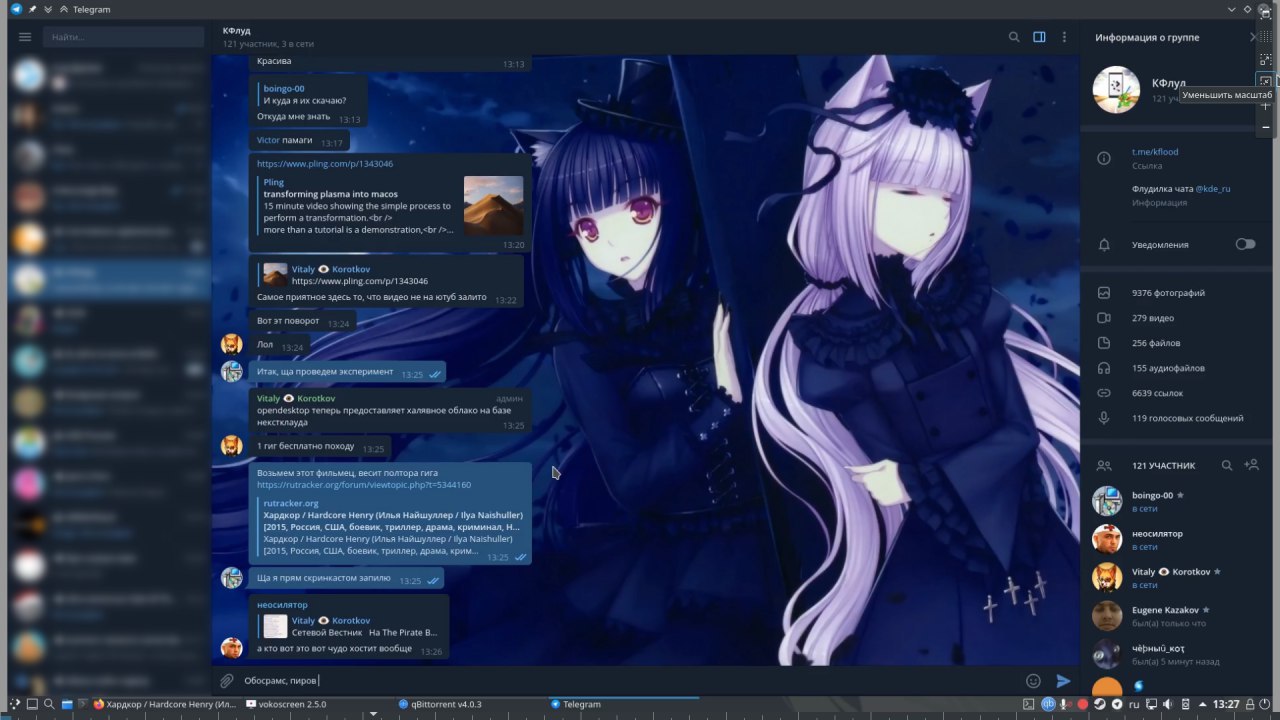Open the КФлуд group avatar photo
This screenshot has height=720, width=1280.
click(x=1116, y=90)
